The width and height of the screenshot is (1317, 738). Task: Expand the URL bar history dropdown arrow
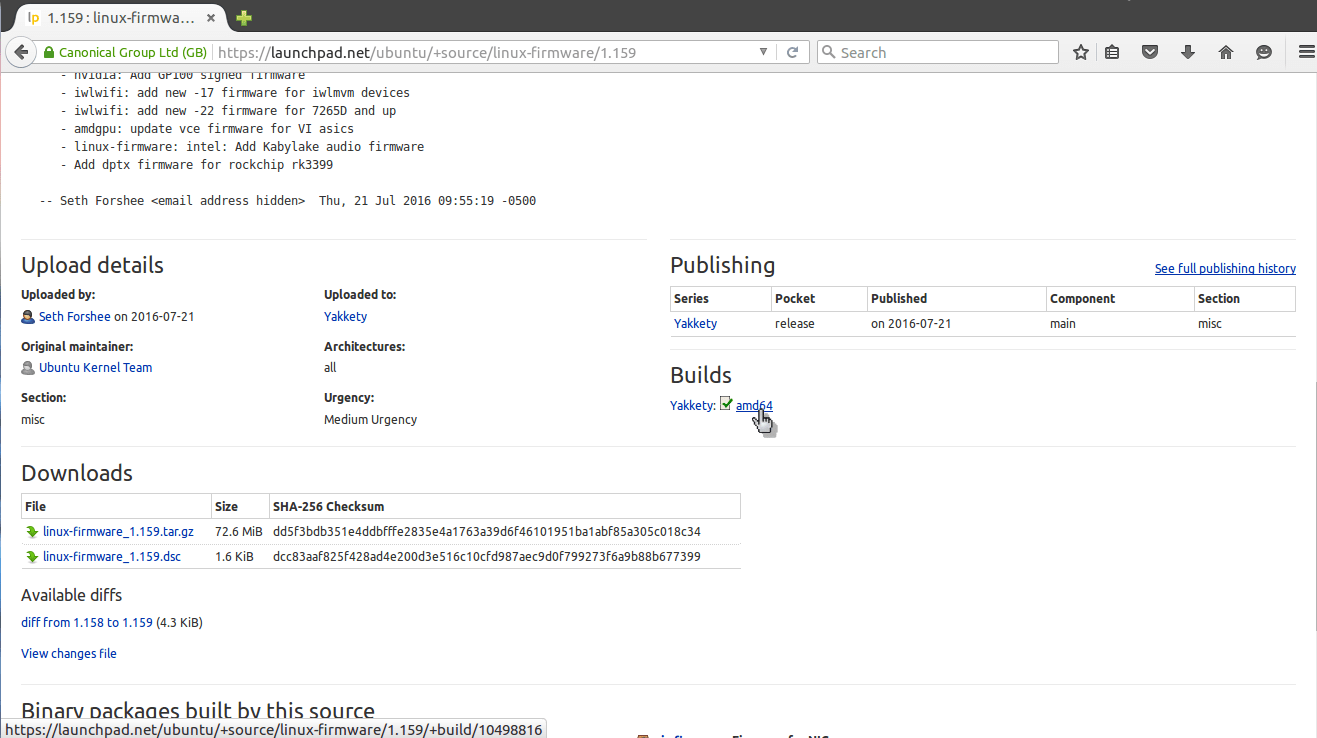click(x=764, y=53)
